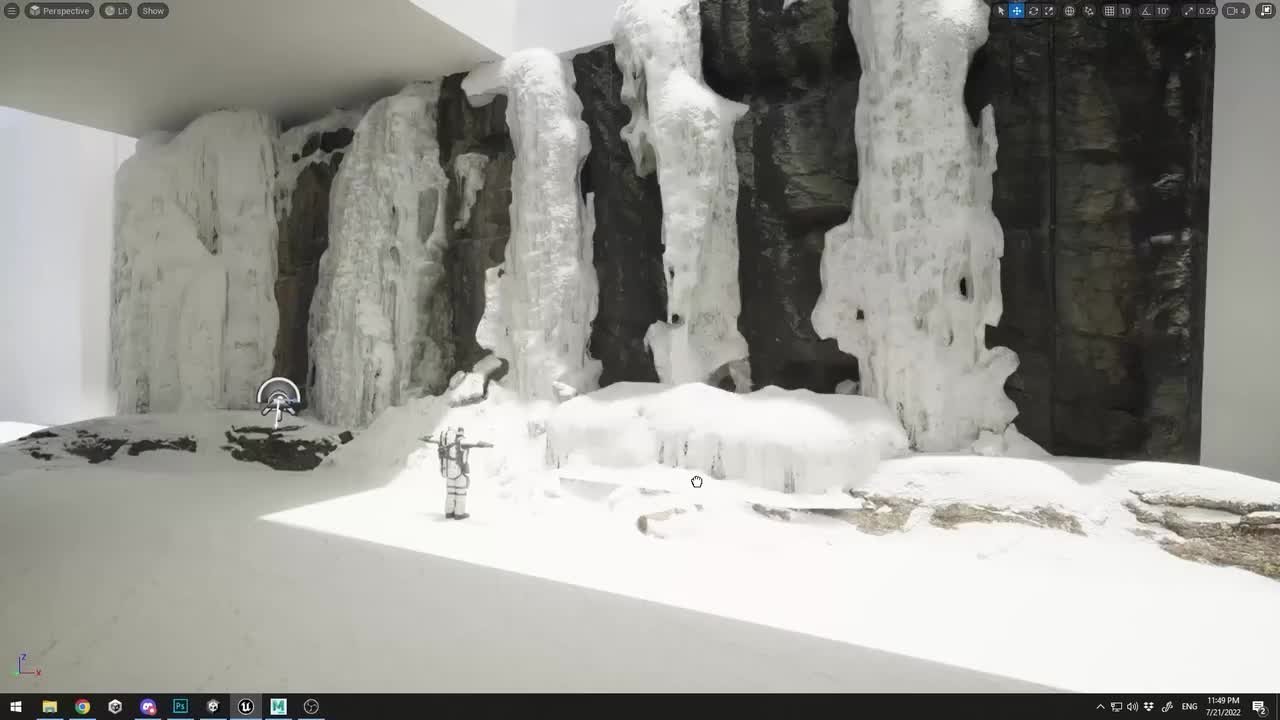The image size is (1280, 720).
Task: Open the purple round app in taskbar
Action: 148,706
